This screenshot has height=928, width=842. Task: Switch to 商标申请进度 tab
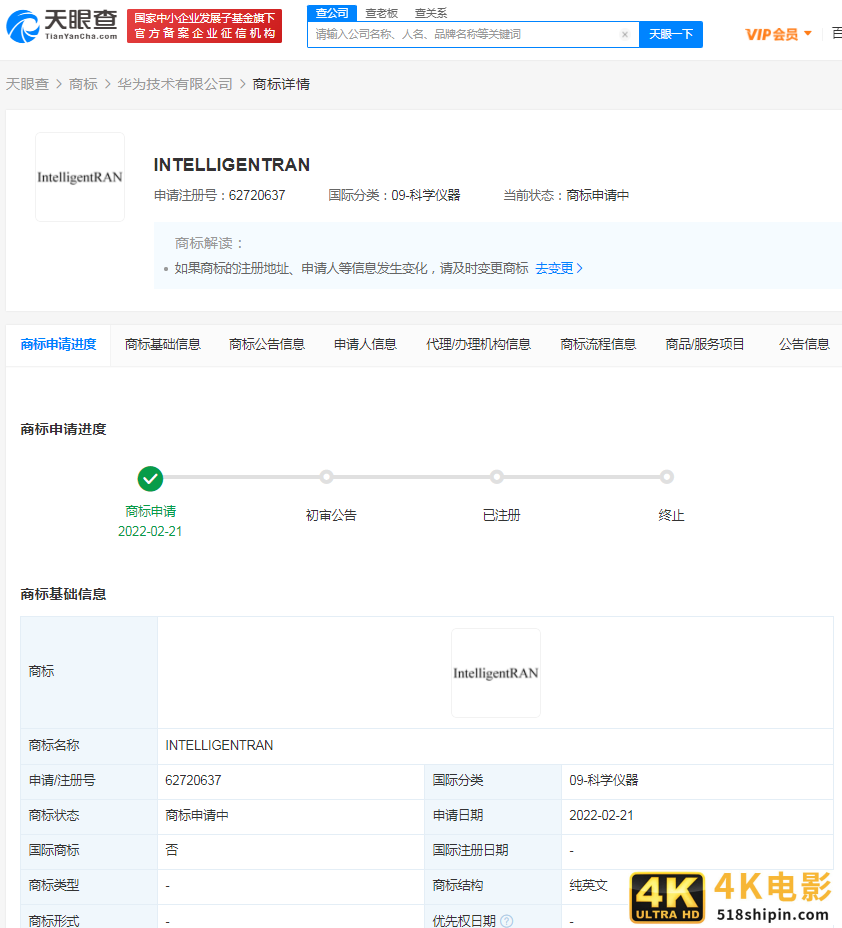pos(58,344)
